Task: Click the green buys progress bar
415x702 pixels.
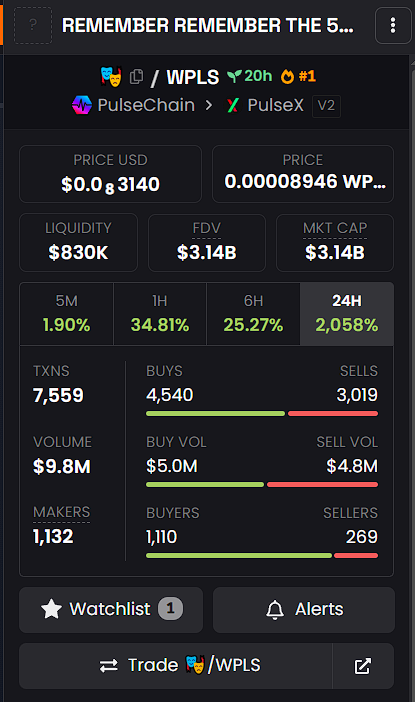Action: coord(215,414)
